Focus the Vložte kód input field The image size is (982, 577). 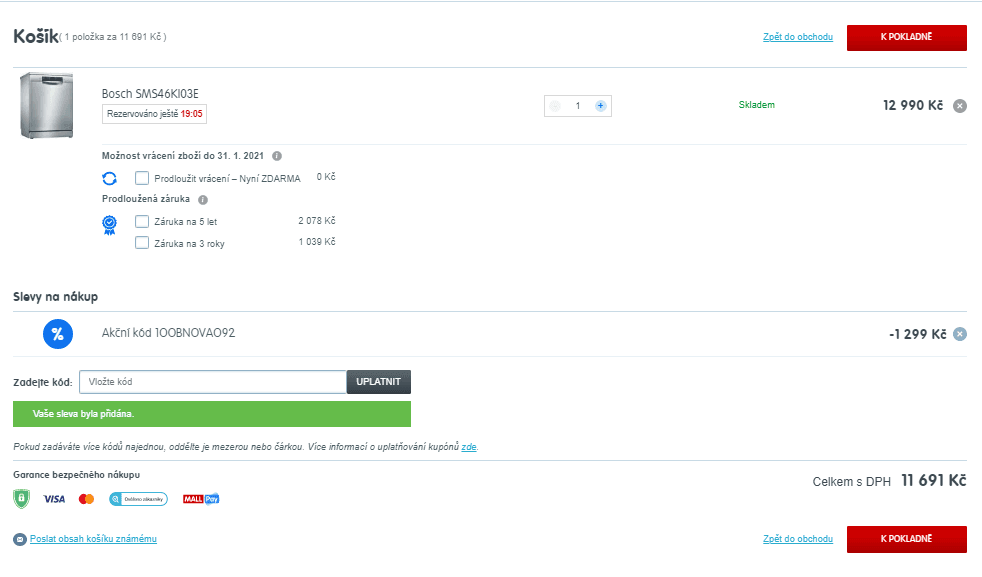[213, 382]
